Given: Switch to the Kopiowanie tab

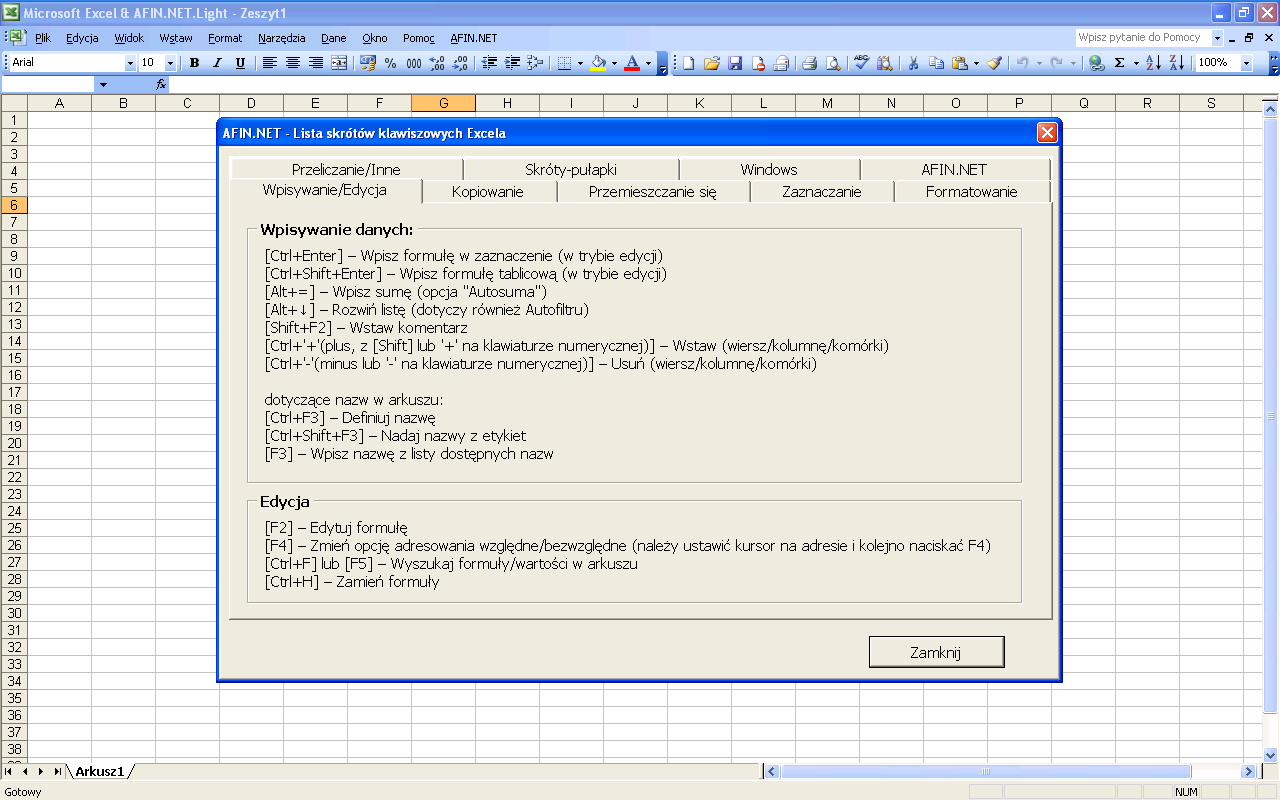Looking at the screenshot, I should coord(488,192).
